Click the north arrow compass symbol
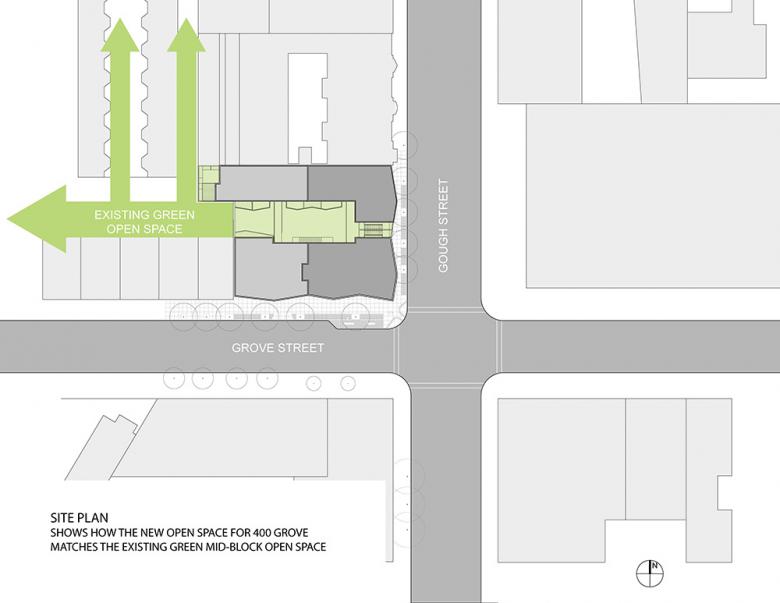 [651, 573]
